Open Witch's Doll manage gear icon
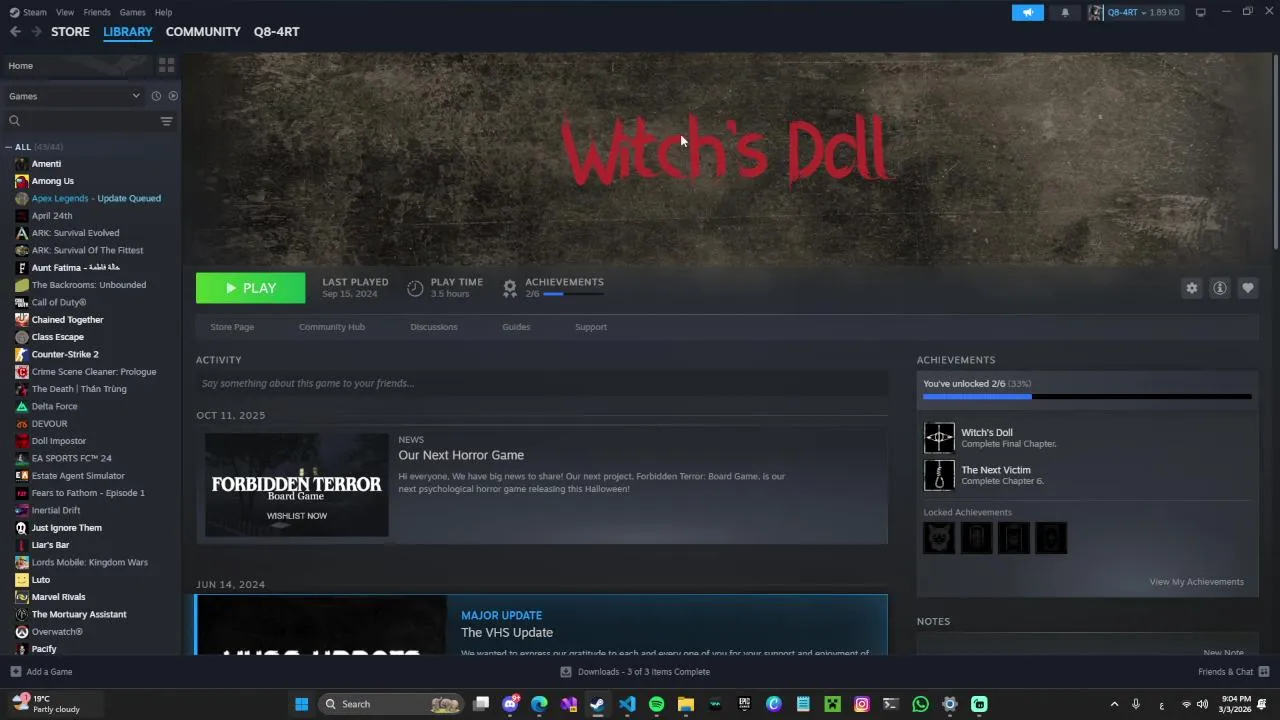 tap(1191, 288)
